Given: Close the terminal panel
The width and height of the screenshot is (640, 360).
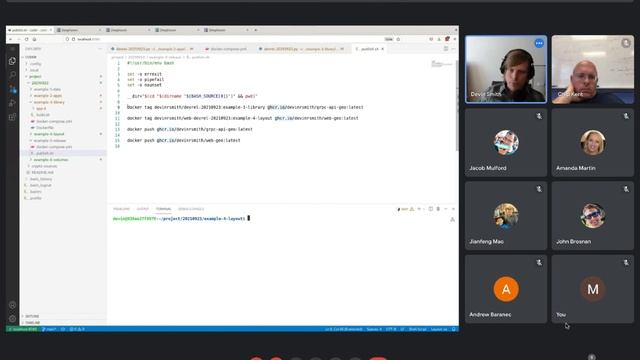Looking at the screenshot, I should pyautogui.click(x=453, y=209).
